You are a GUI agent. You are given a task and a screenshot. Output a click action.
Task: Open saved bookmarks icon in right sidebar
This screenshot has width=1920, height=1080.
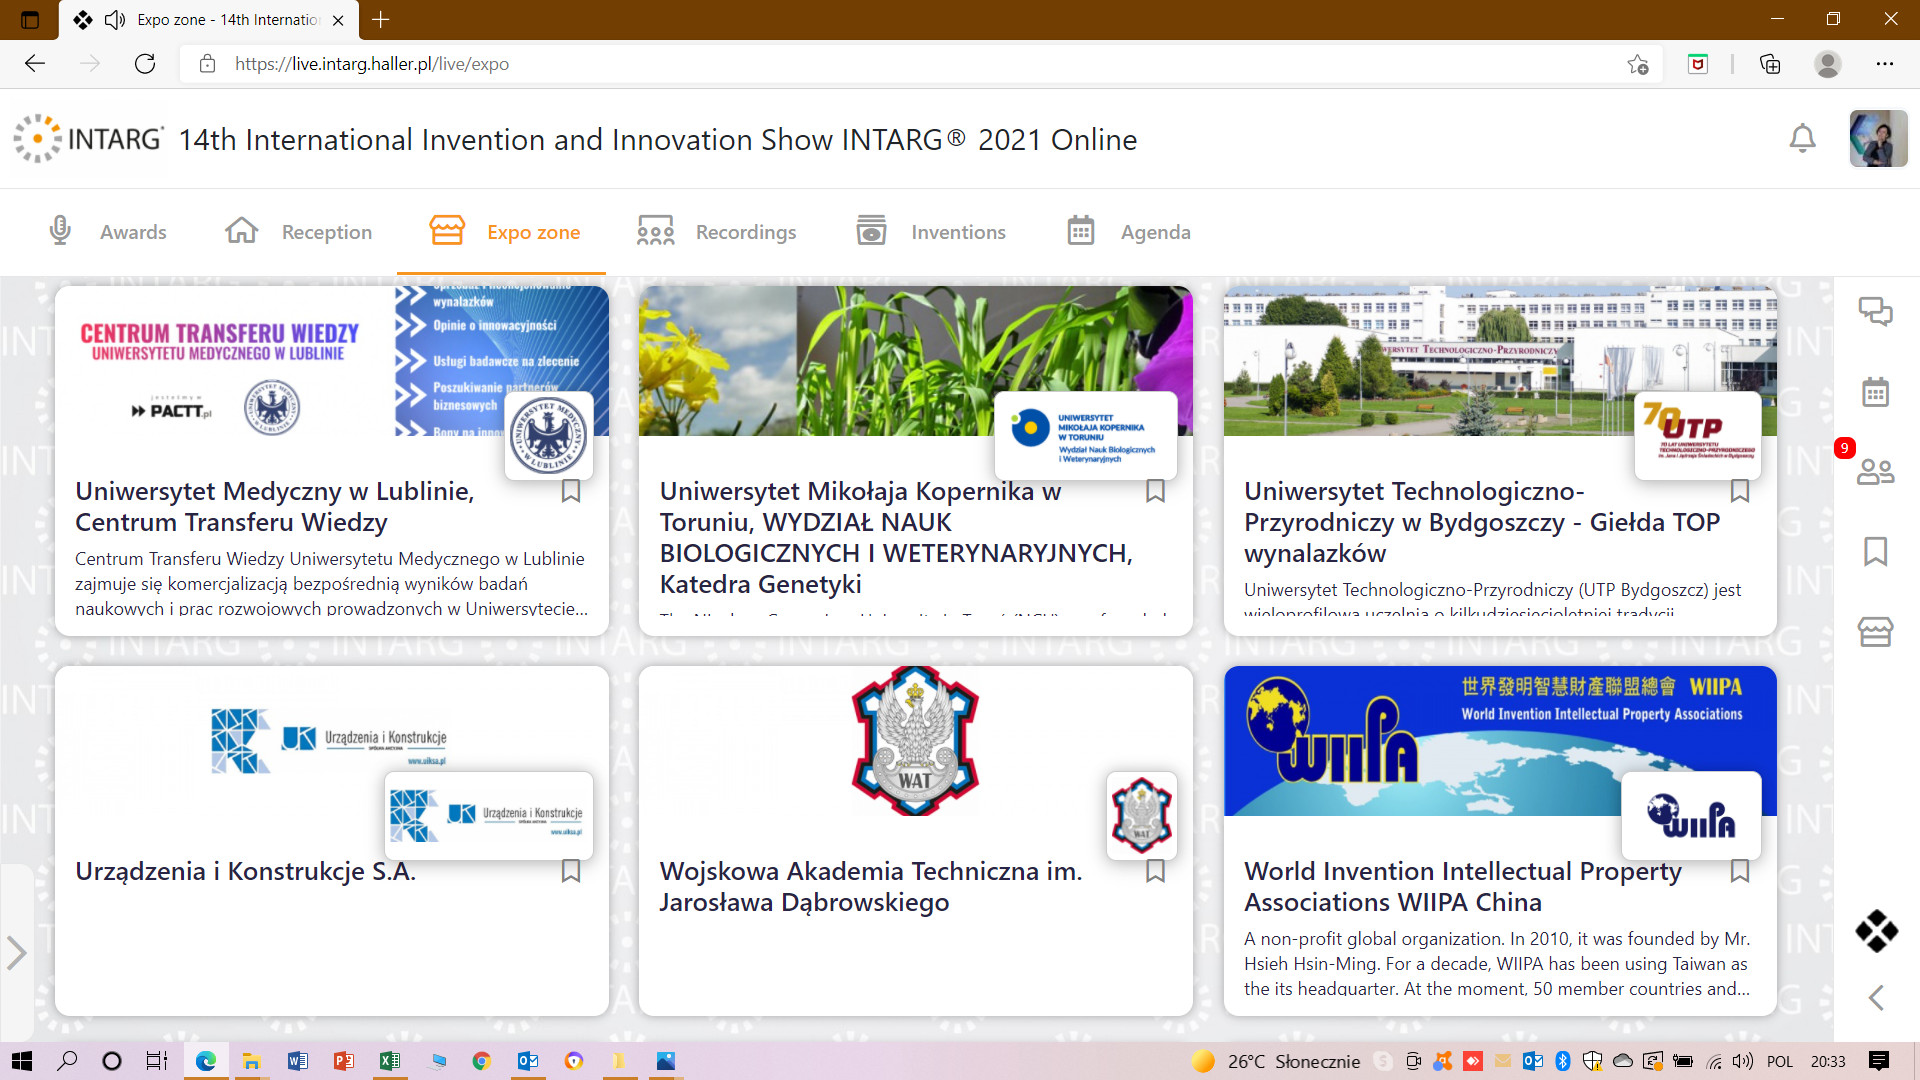[x=1875, y=551]
